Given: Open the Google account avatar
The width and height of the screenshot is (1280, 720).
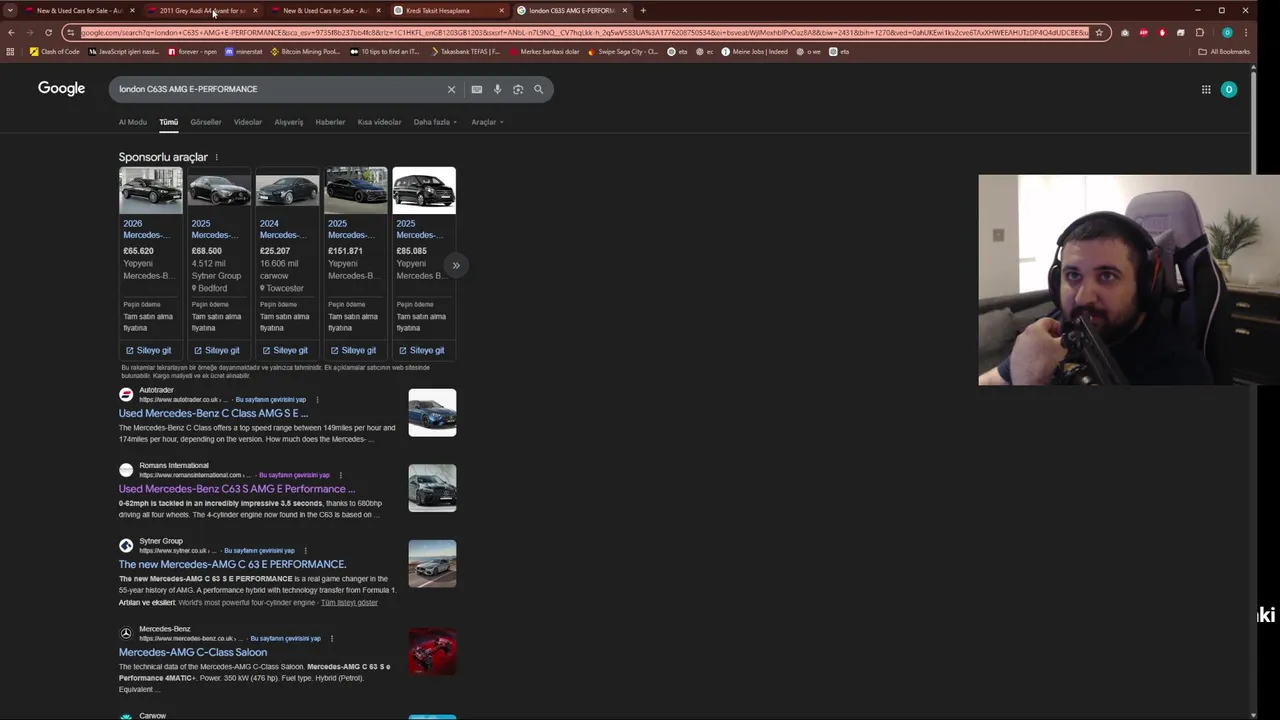Looking at the screenshot, I should pyautogui.click(x=1229, y=89).
